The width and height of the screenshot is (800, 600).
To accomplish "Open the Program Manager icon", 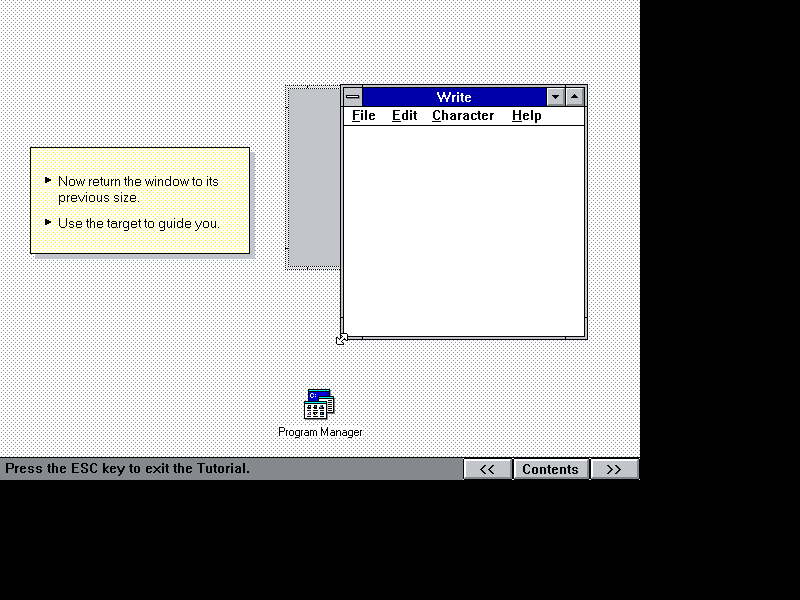I will [x=318, y=403].
